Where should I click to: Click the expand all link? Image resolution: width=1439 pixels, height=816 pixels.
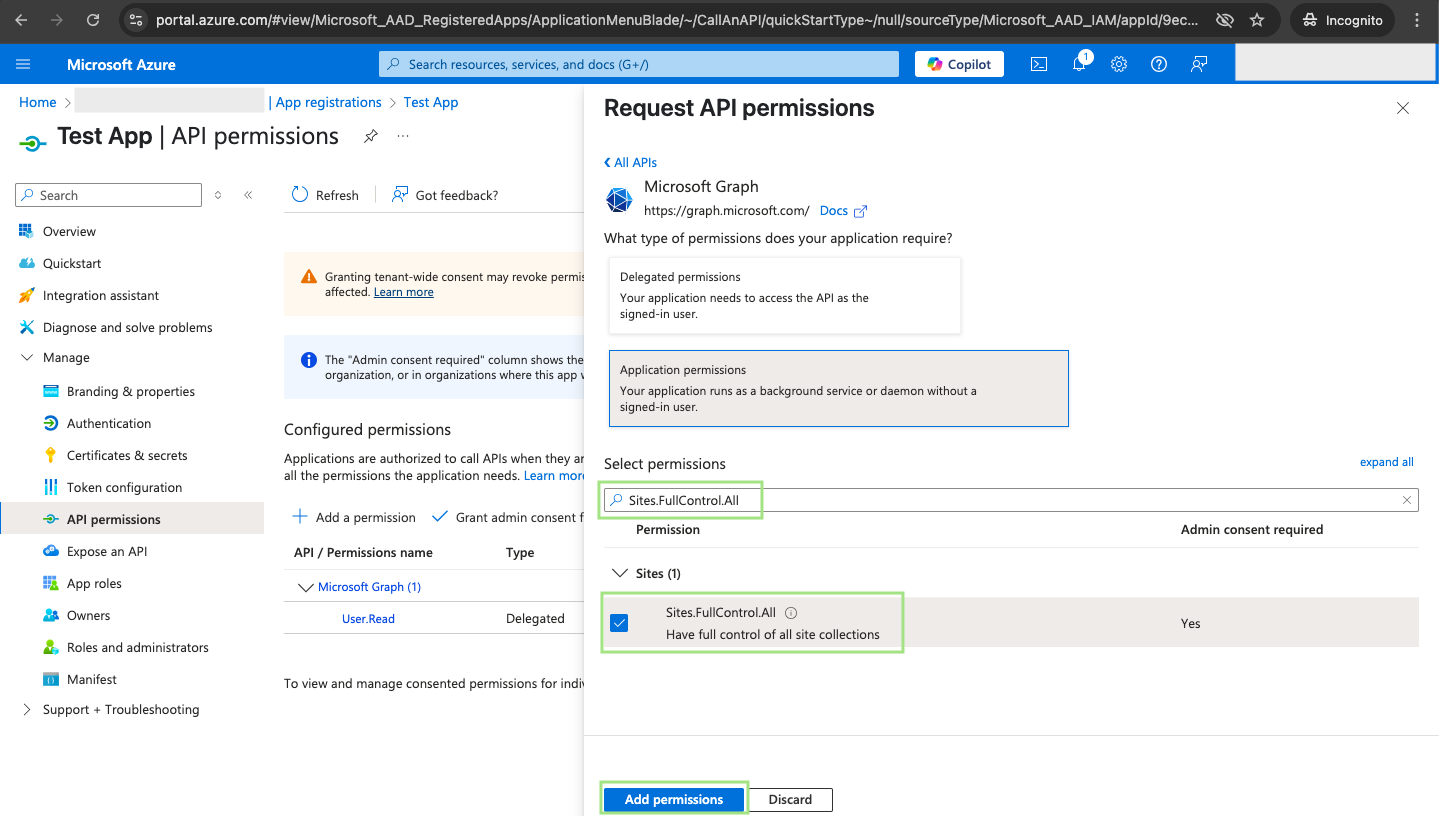[x=1386, y=462]
